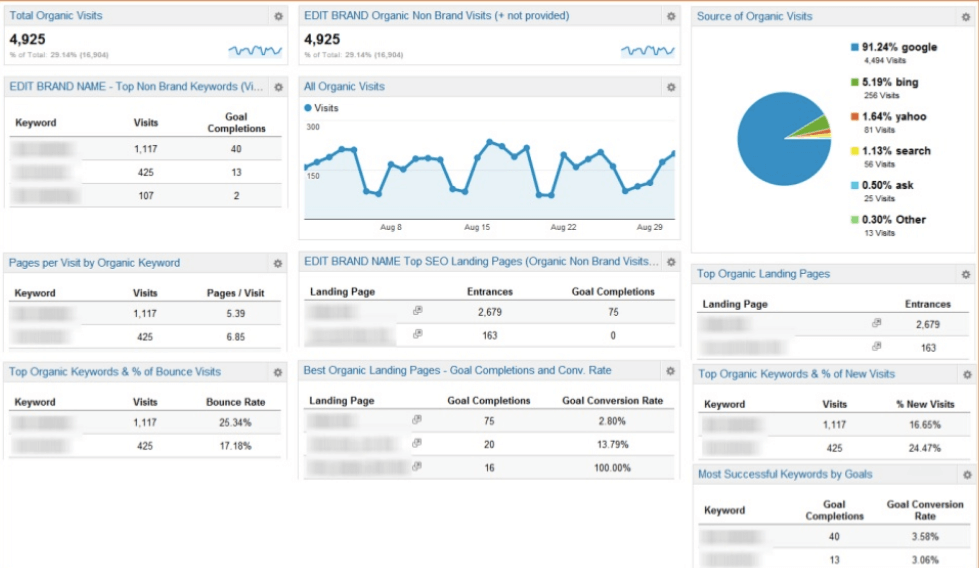Open settings of Pages per Visit by Organic Keyword

click(x=278, y=263)
